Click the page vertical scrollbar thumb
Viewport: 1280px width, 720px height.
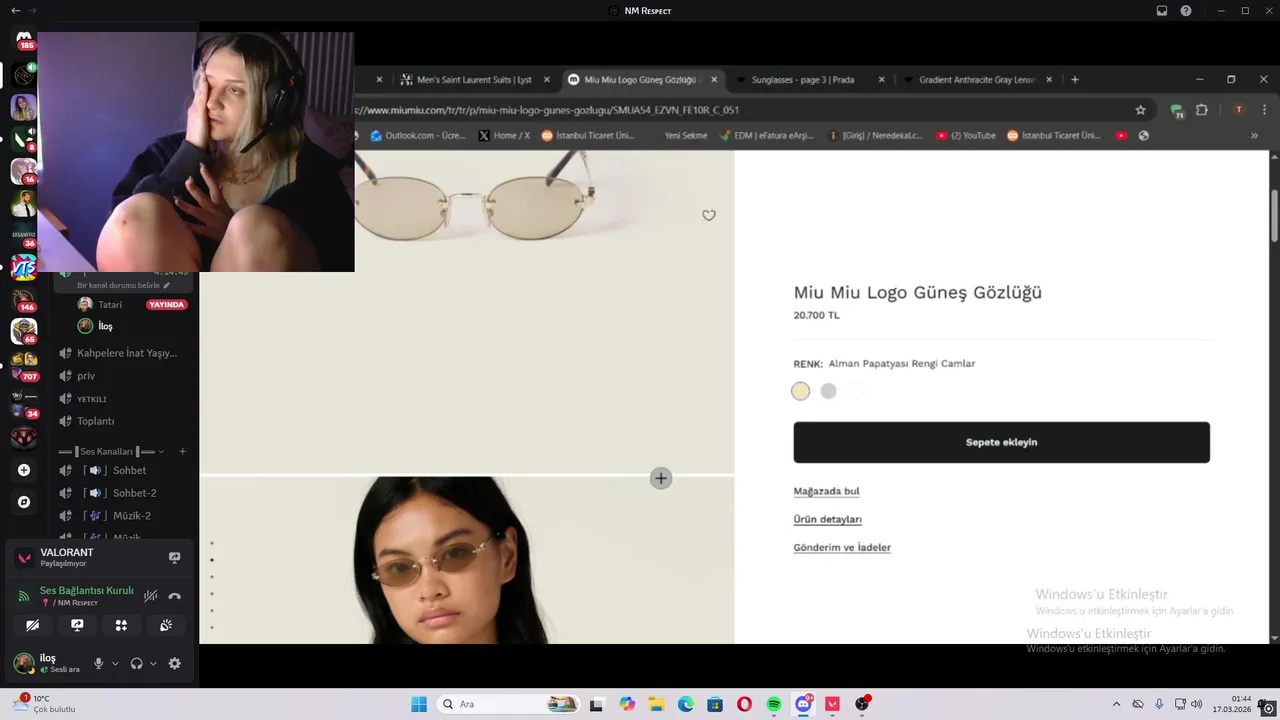1274,214
